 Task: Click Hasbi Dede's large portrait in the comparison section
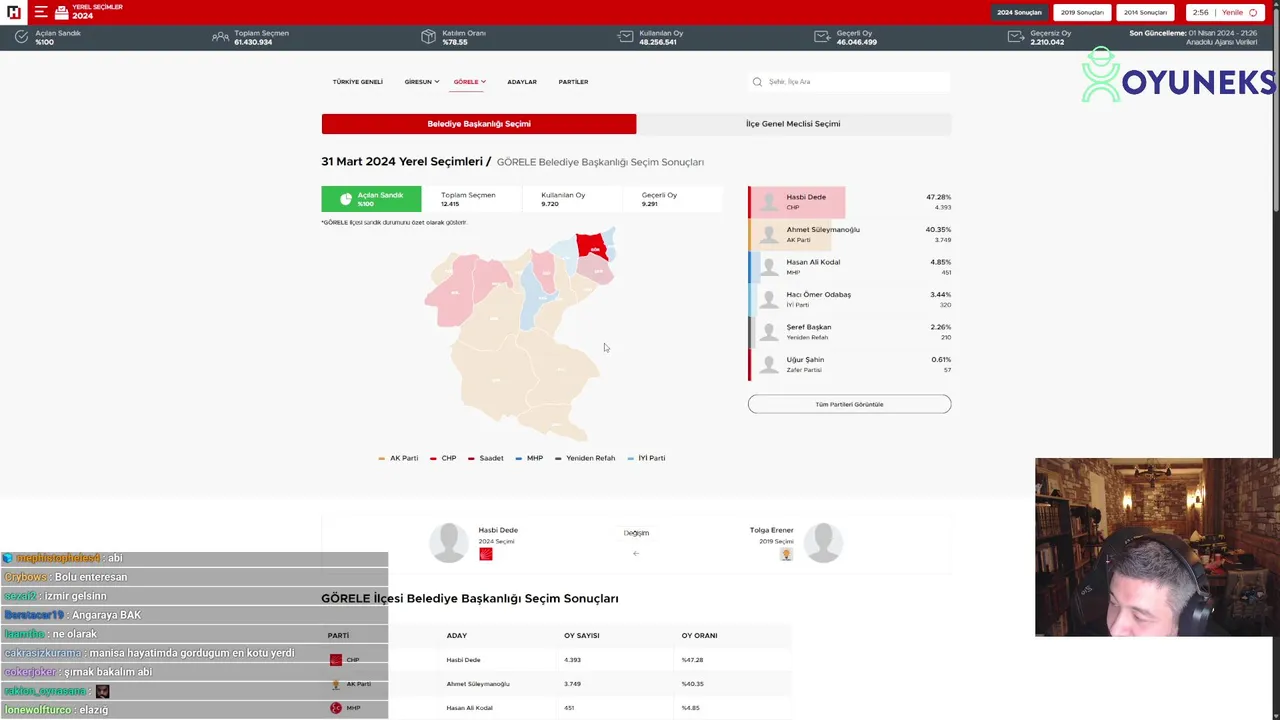click(x=448, y=542)
